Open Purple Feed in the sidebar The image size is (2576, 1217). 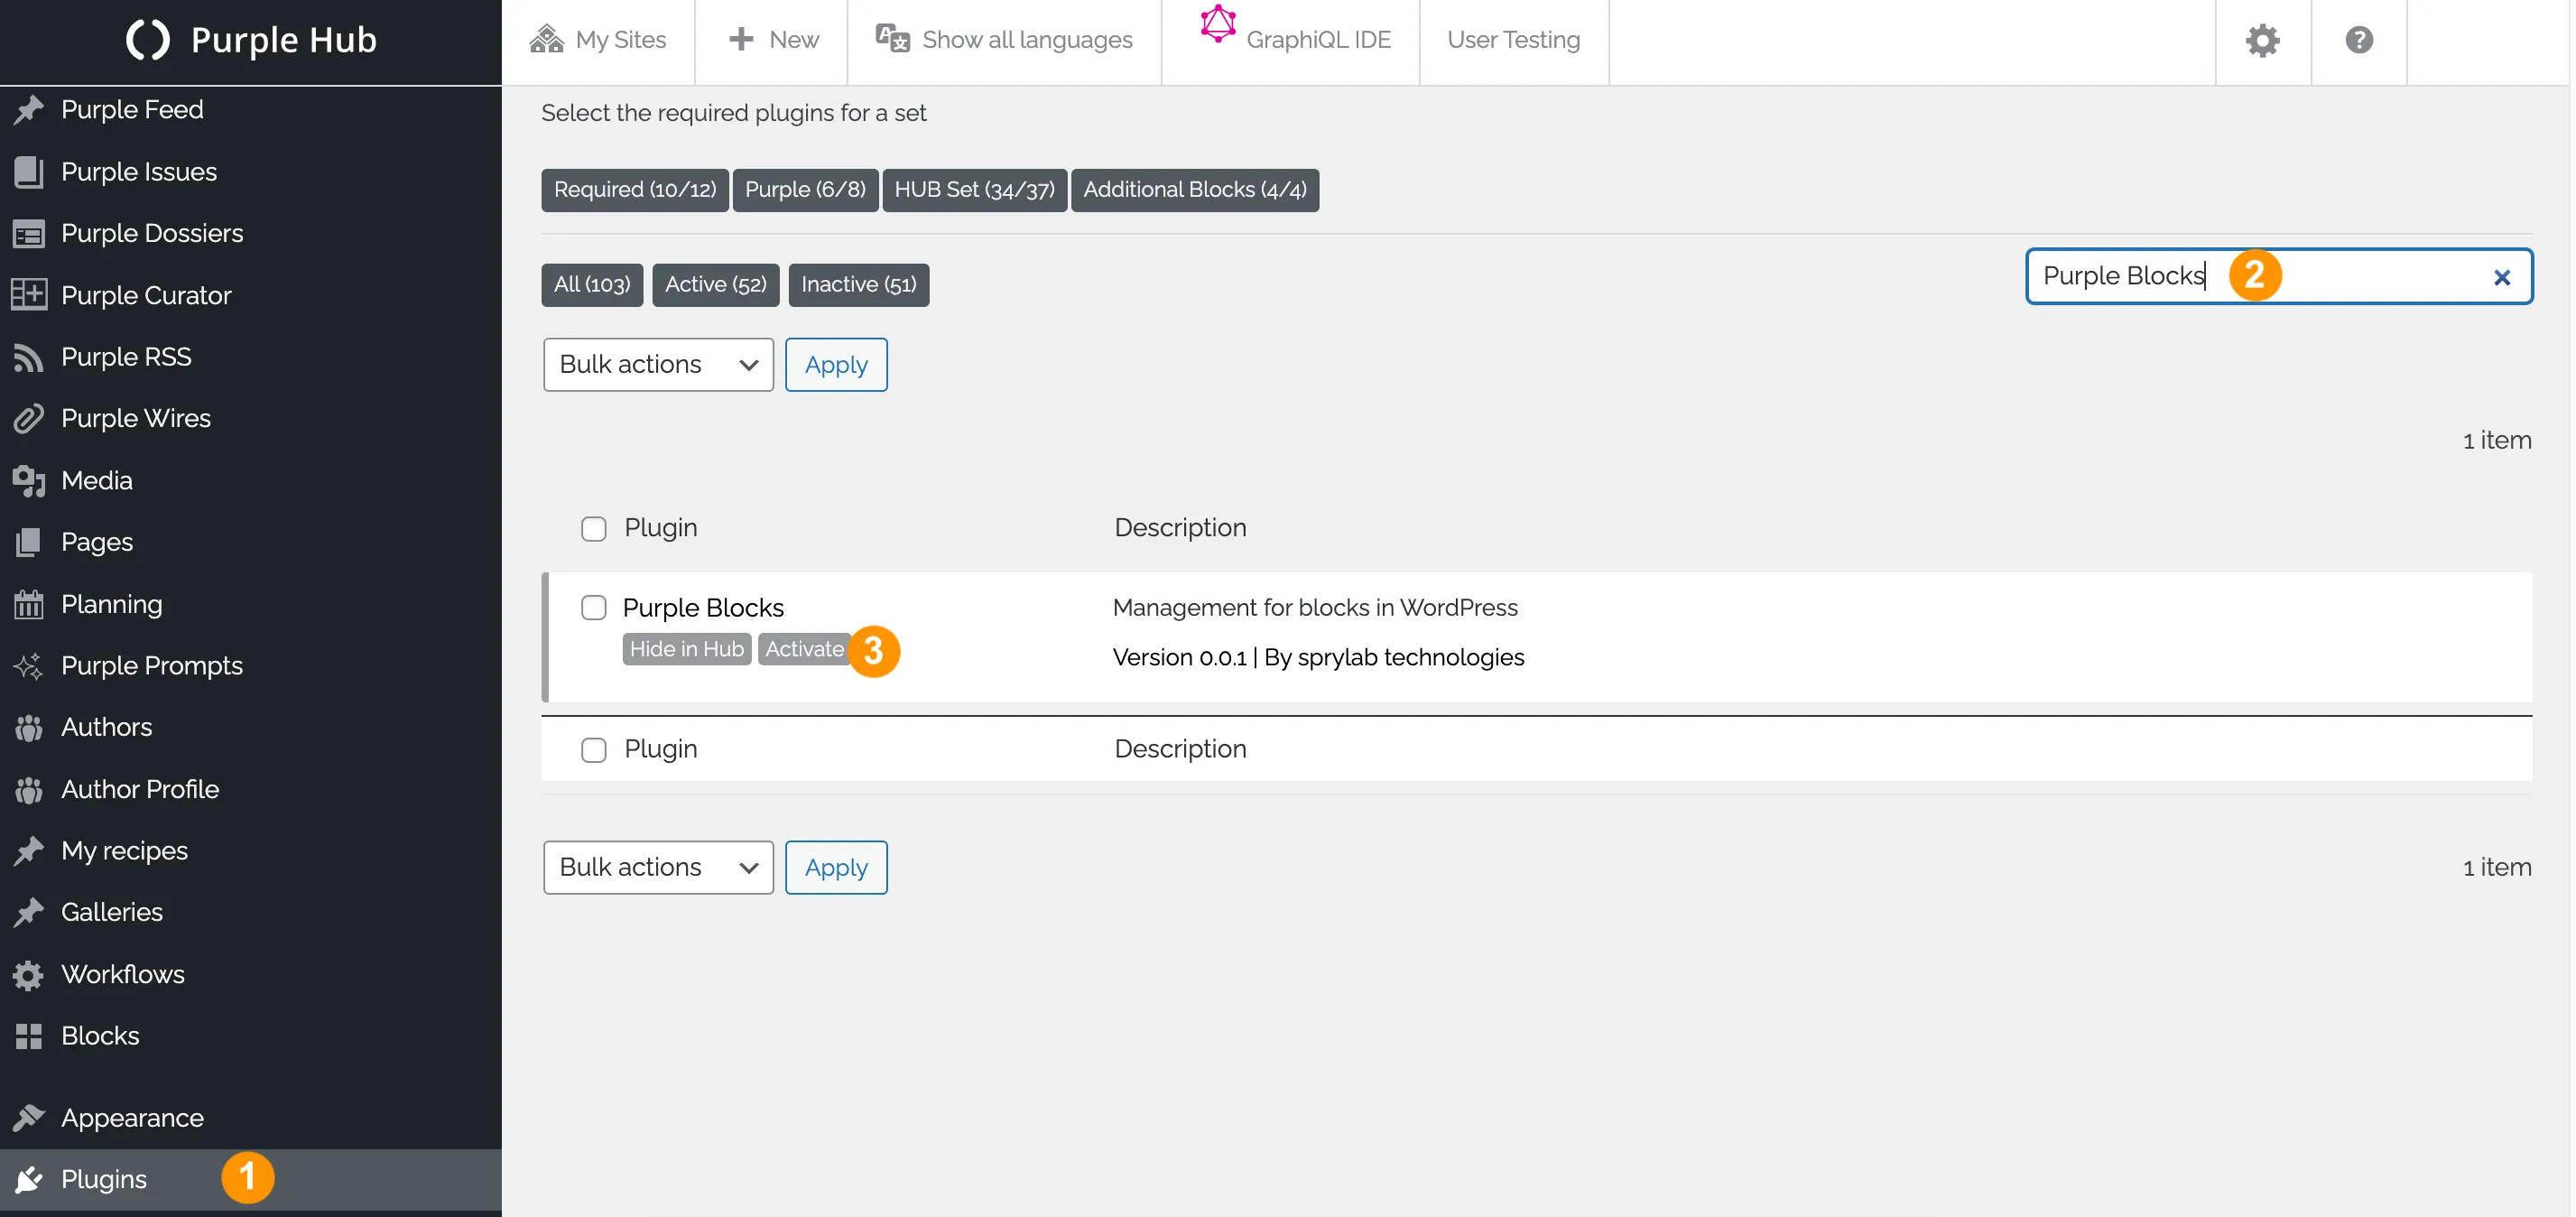[132, 109]
